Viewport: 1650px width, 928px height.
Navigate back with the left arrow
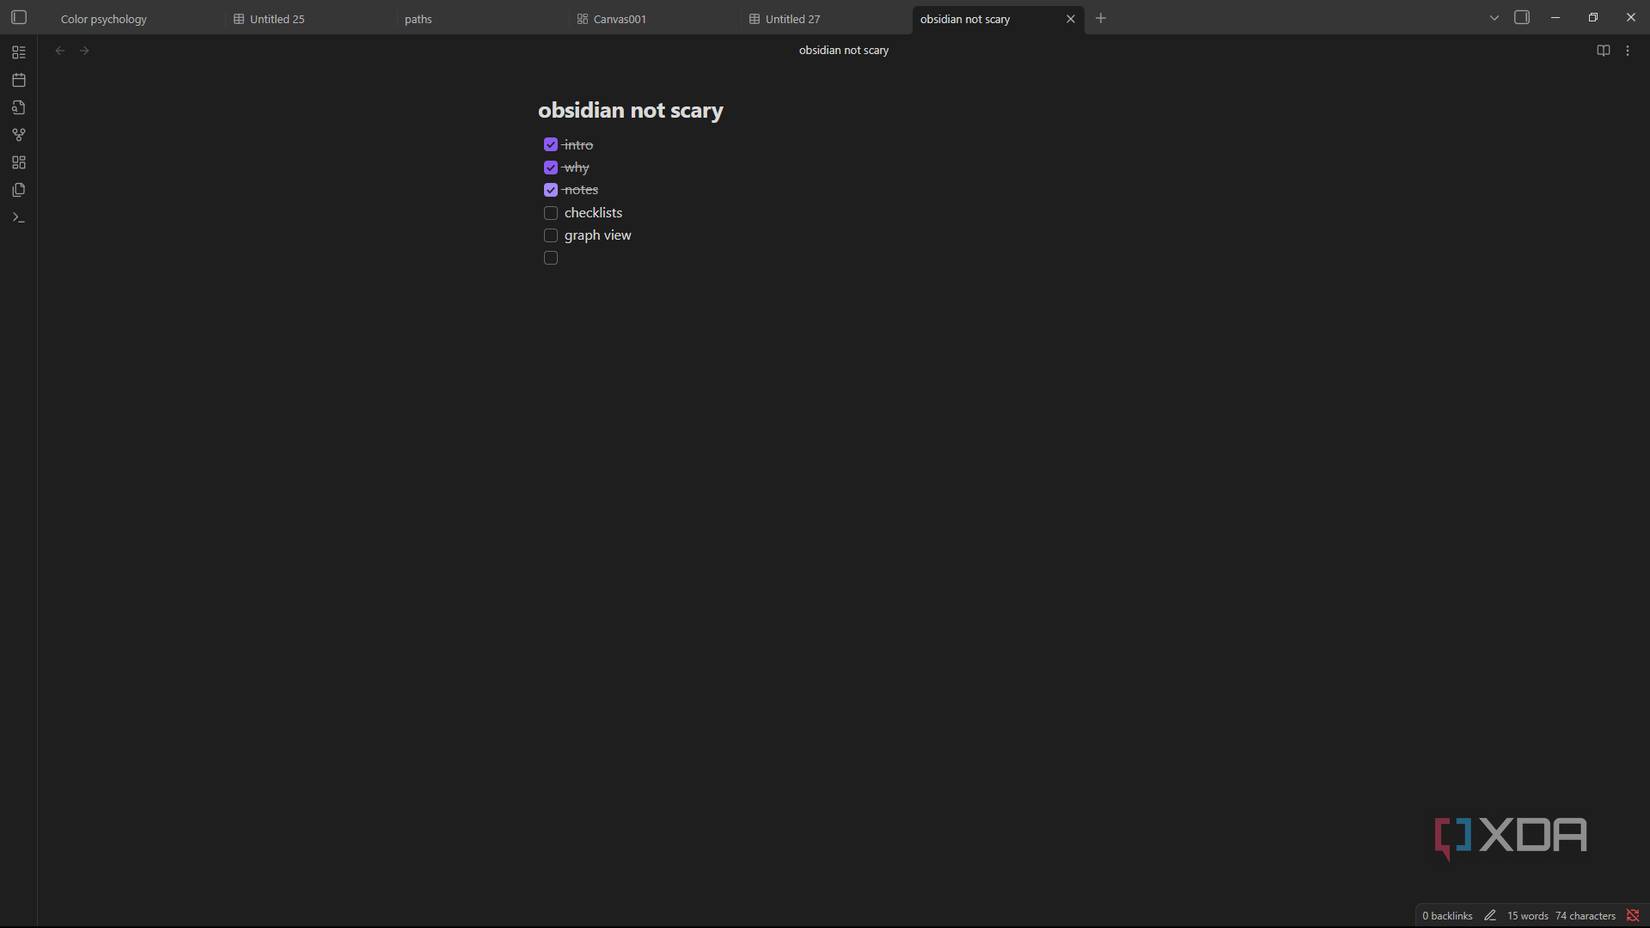pos(60,50)
